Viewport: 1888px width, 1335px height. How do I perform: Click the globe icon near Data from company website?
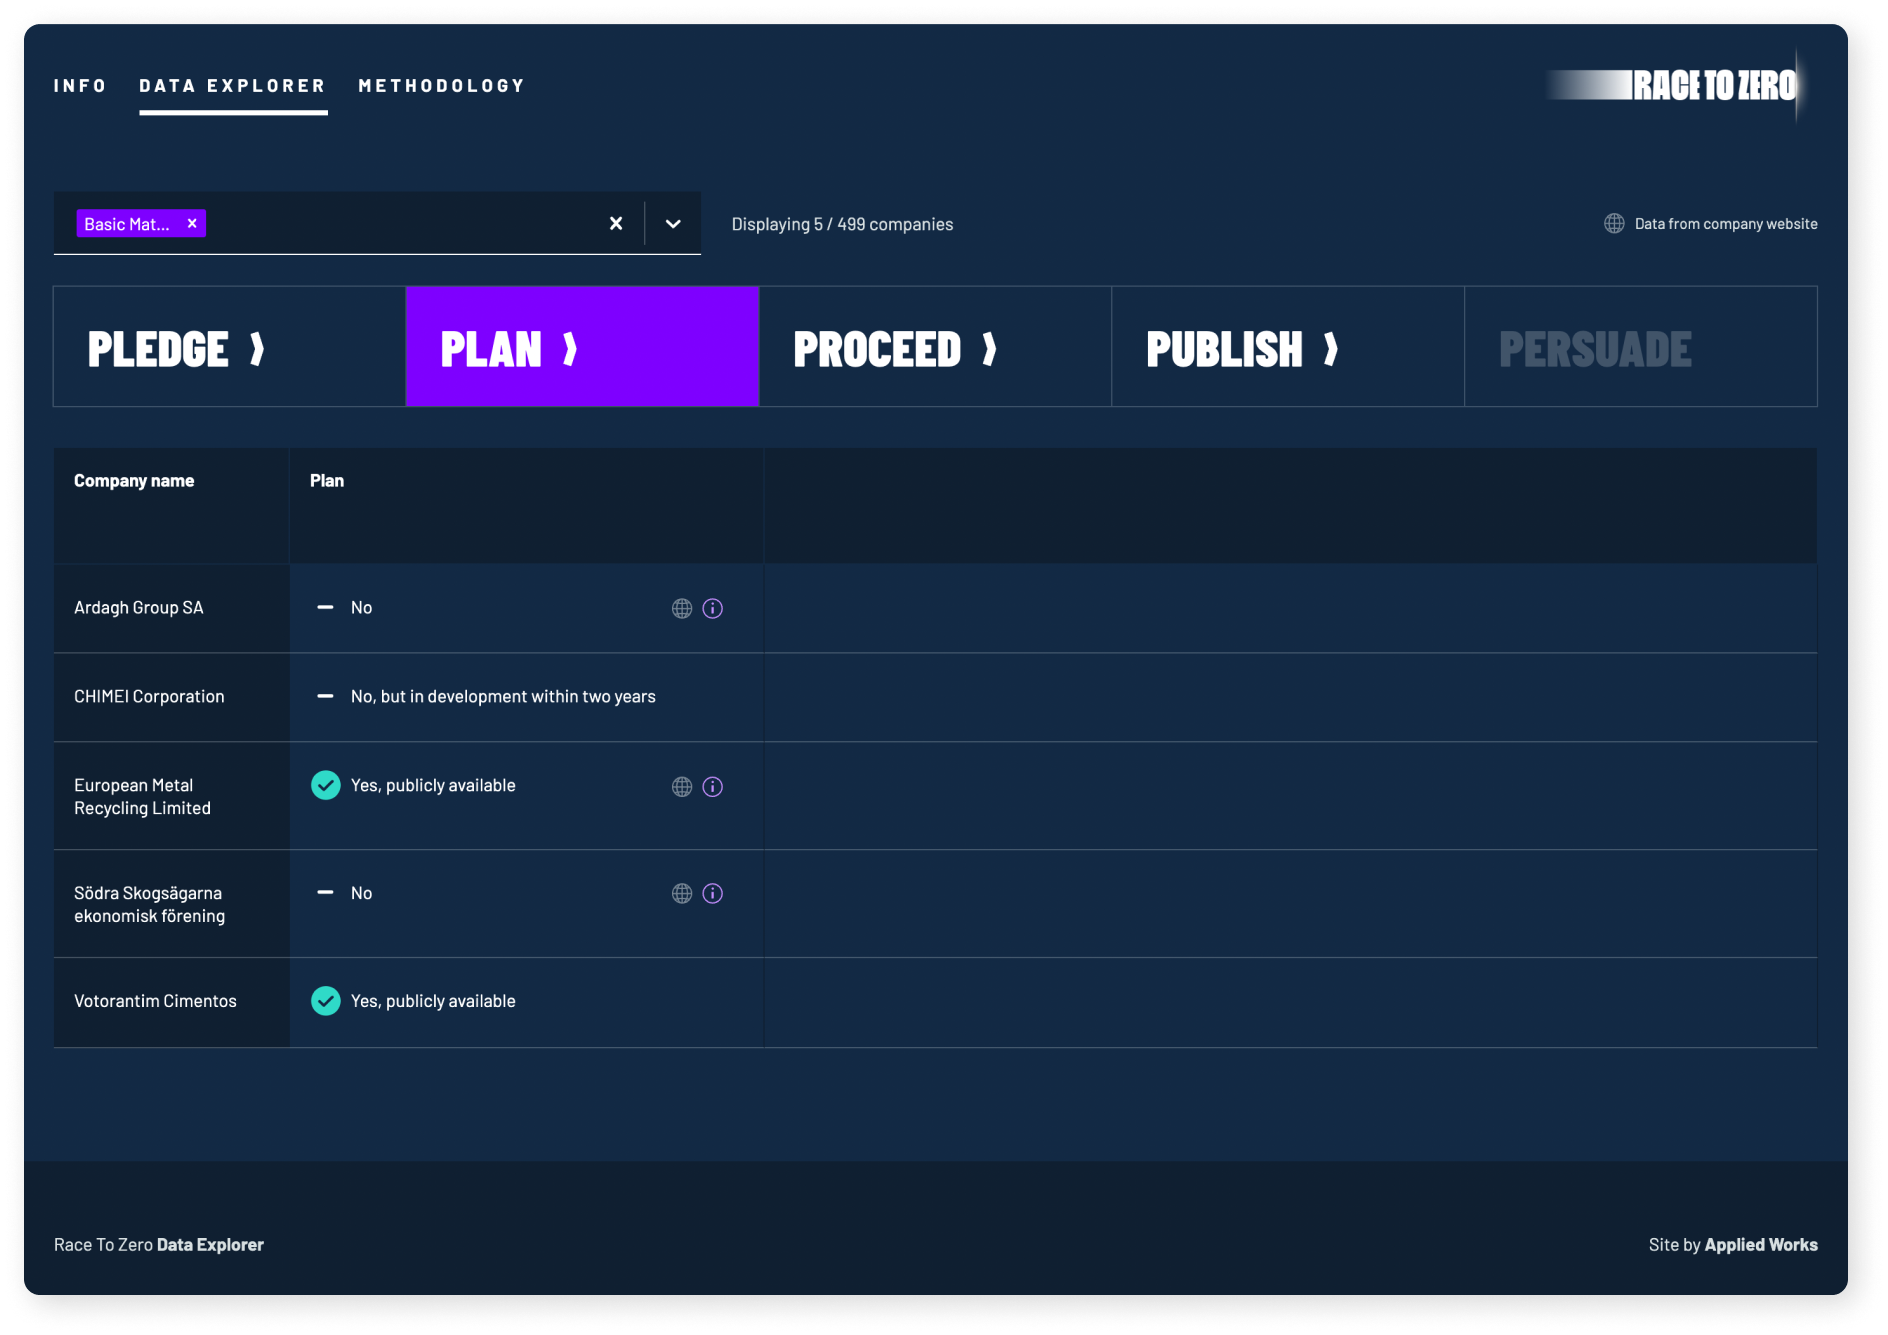pos(1613,223)
